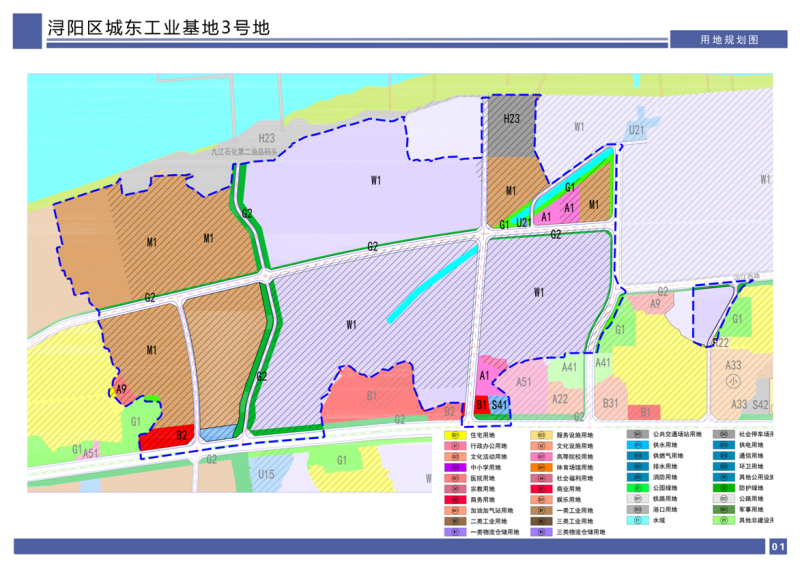Select the 供水用地 blue legend icon
800x566 pixels.
[636, 446]
